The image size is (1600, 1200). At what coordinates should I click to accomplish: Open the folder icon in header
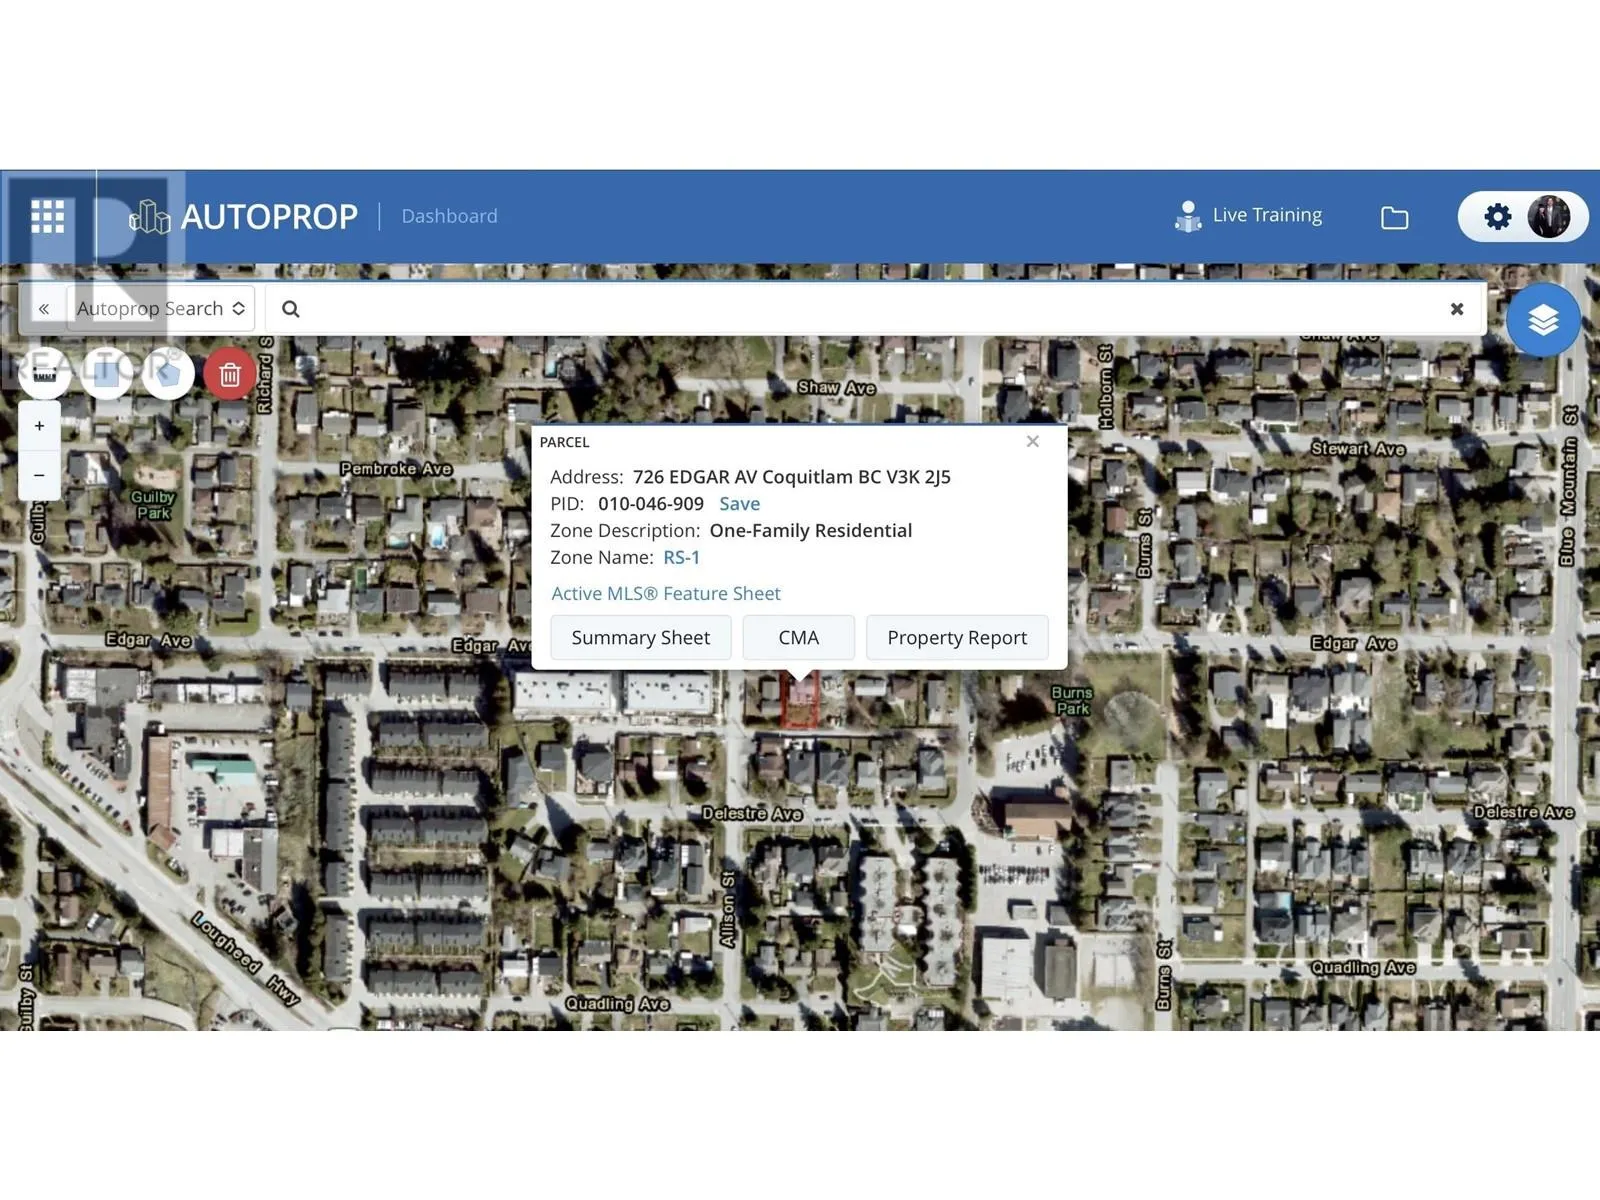1394,217
